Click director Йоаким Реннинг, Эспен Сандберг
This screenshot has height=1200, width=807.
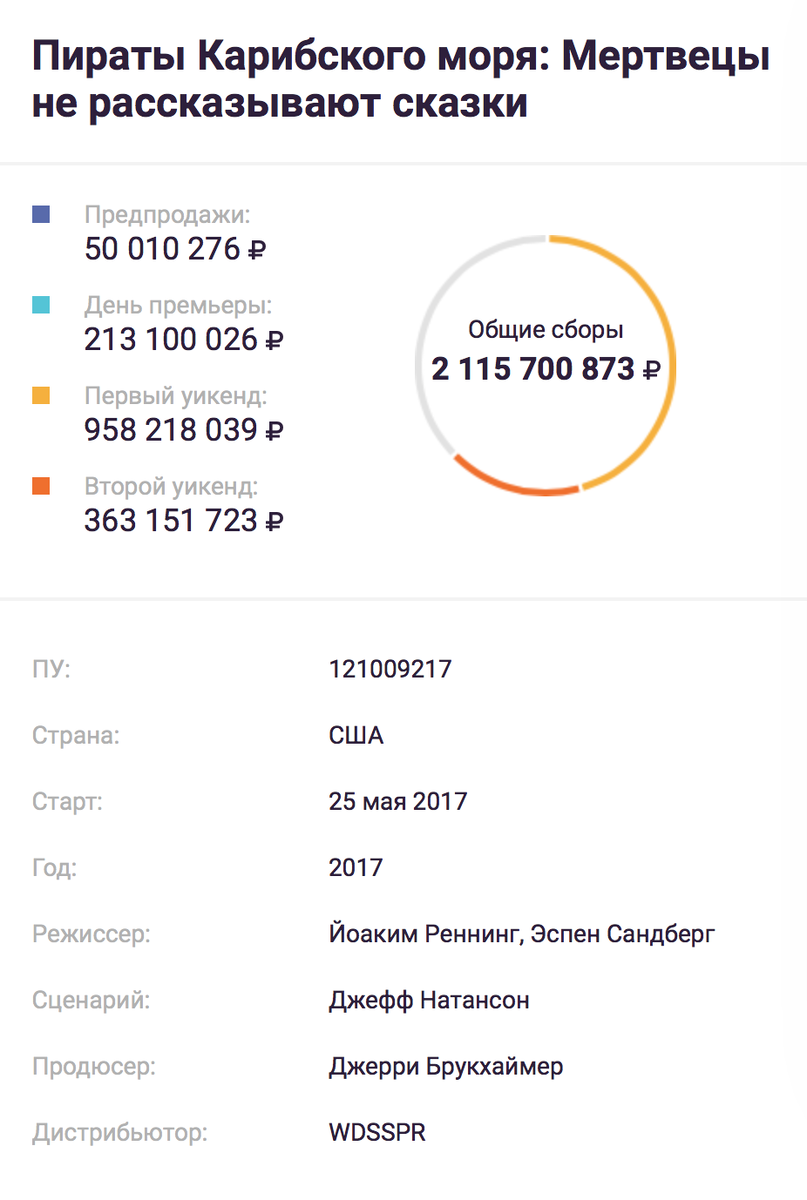522,934
